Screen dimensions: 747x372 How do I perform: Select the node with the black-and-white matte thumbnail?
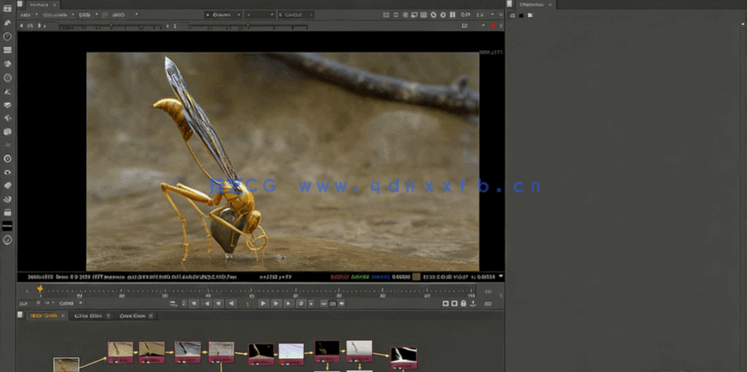coord(404,358)
